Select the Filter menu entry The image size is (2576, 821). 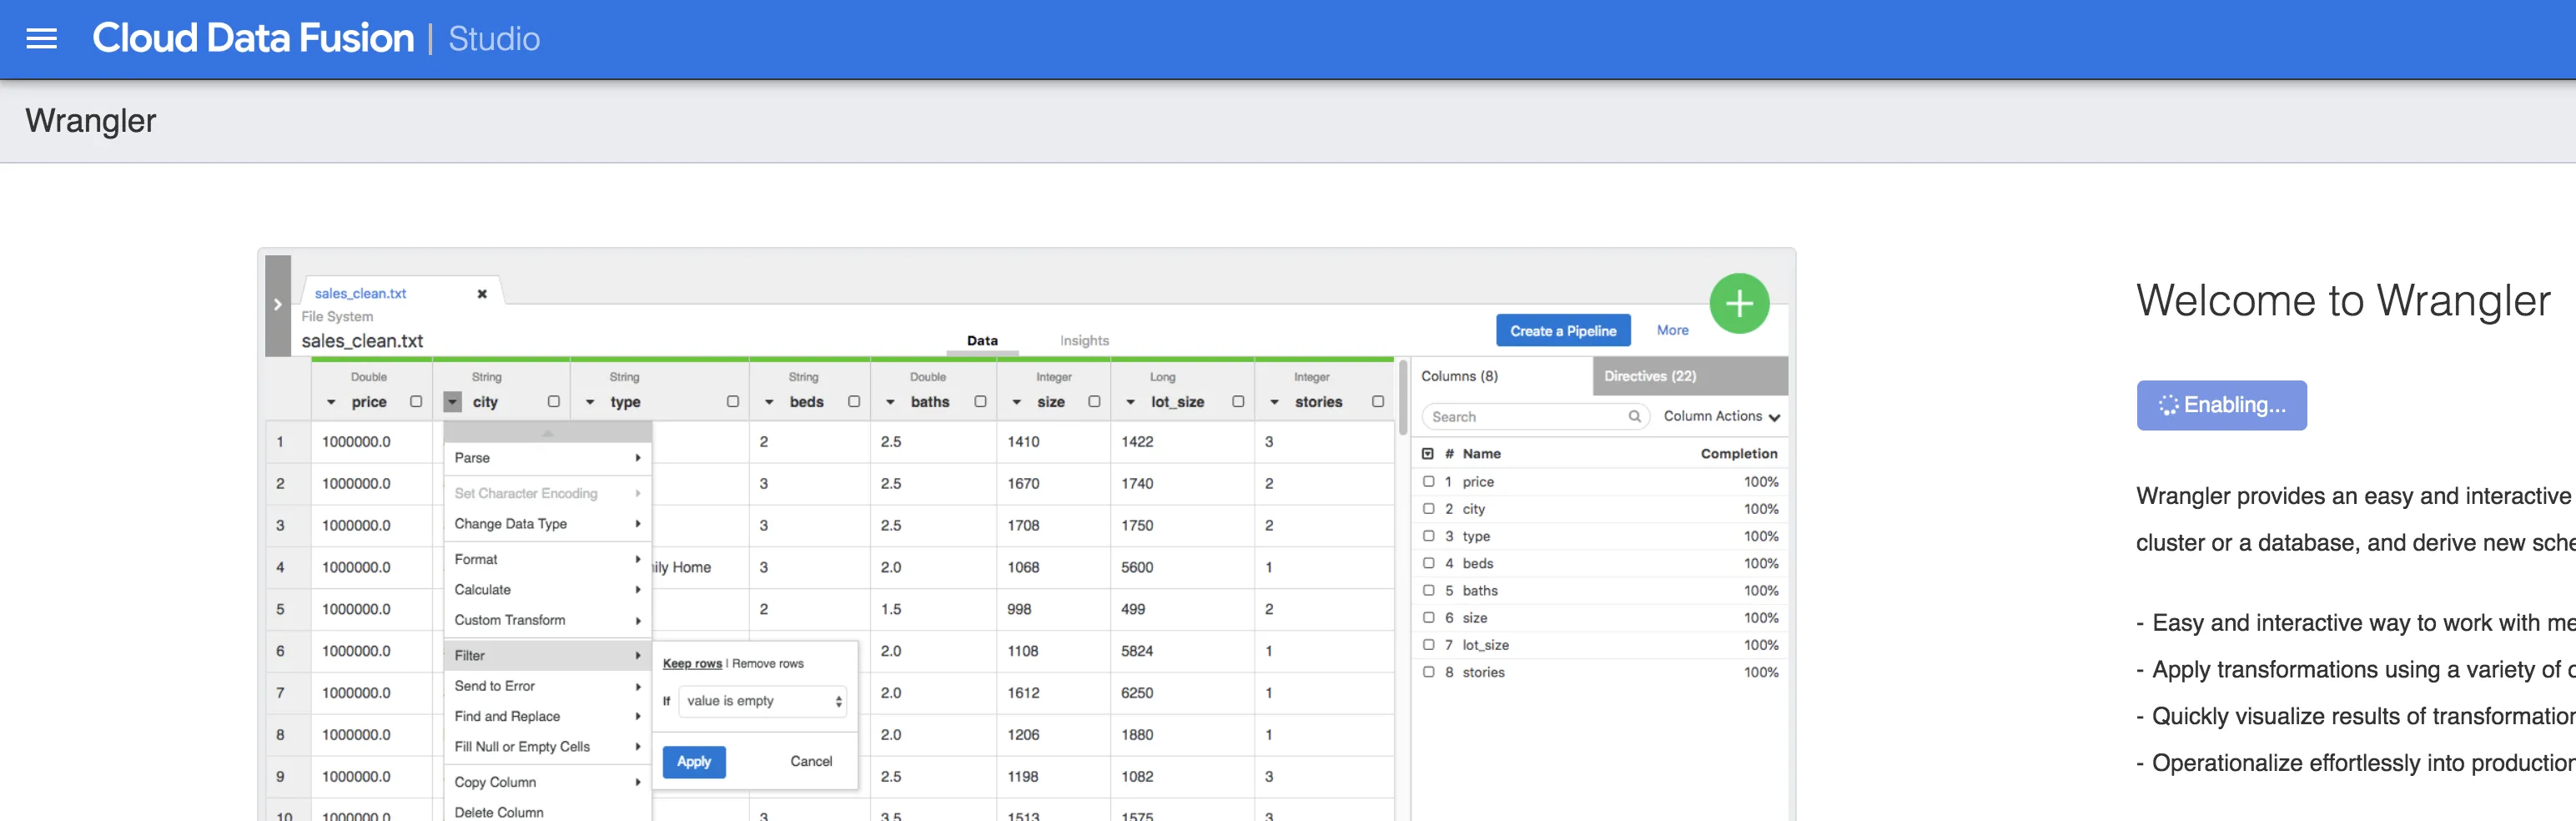[x=547, y=656]
